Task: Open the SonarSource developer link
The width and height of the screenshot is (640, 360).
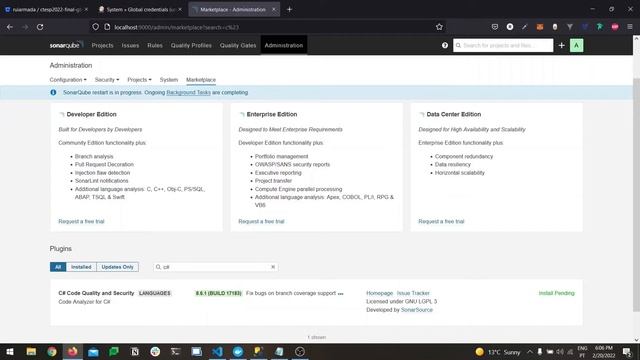Action: [417, 310]
